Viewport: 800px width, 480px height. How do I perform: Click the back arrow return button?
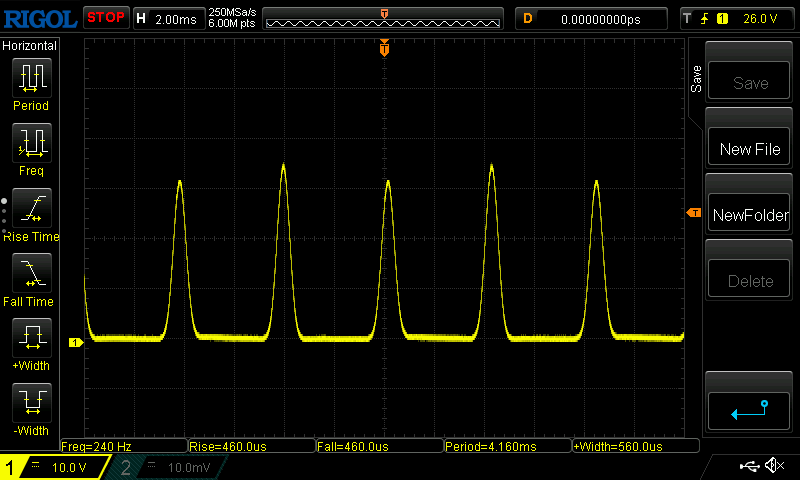coord(749,409)
